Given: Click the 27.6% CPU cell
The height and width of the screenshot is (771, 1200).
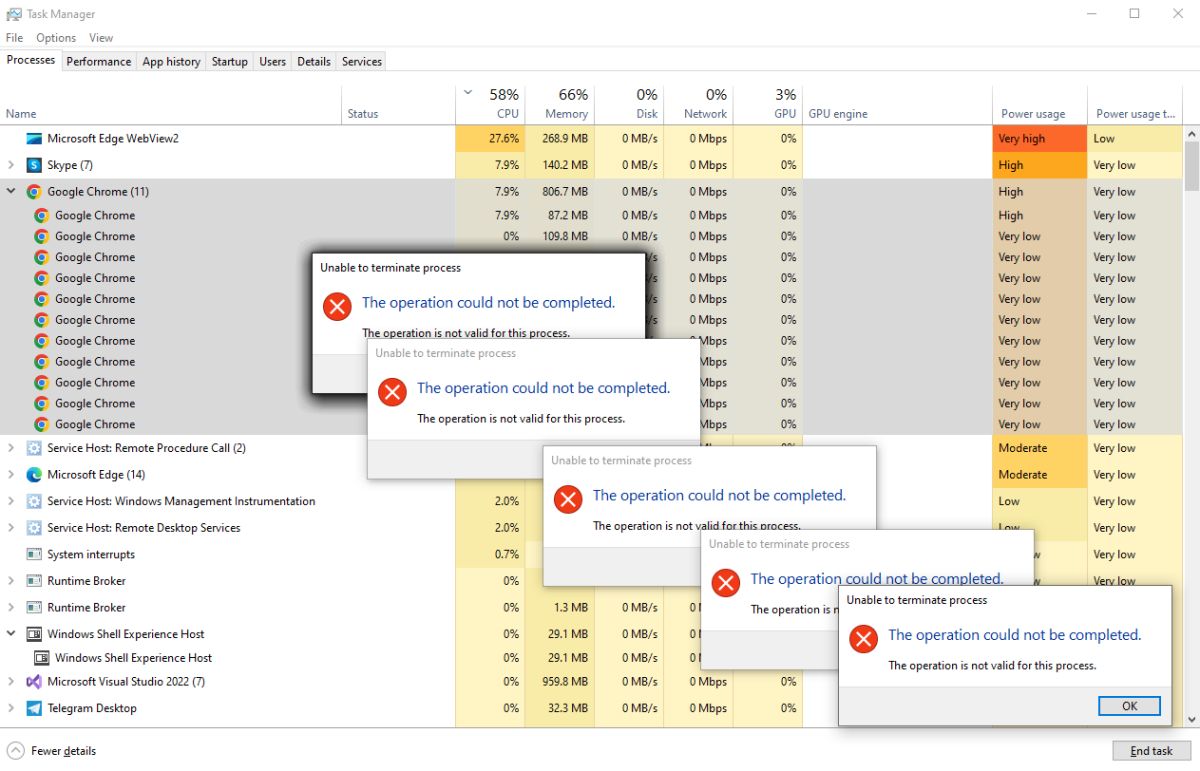Looking at the screenshot, I should pos(490,138).
